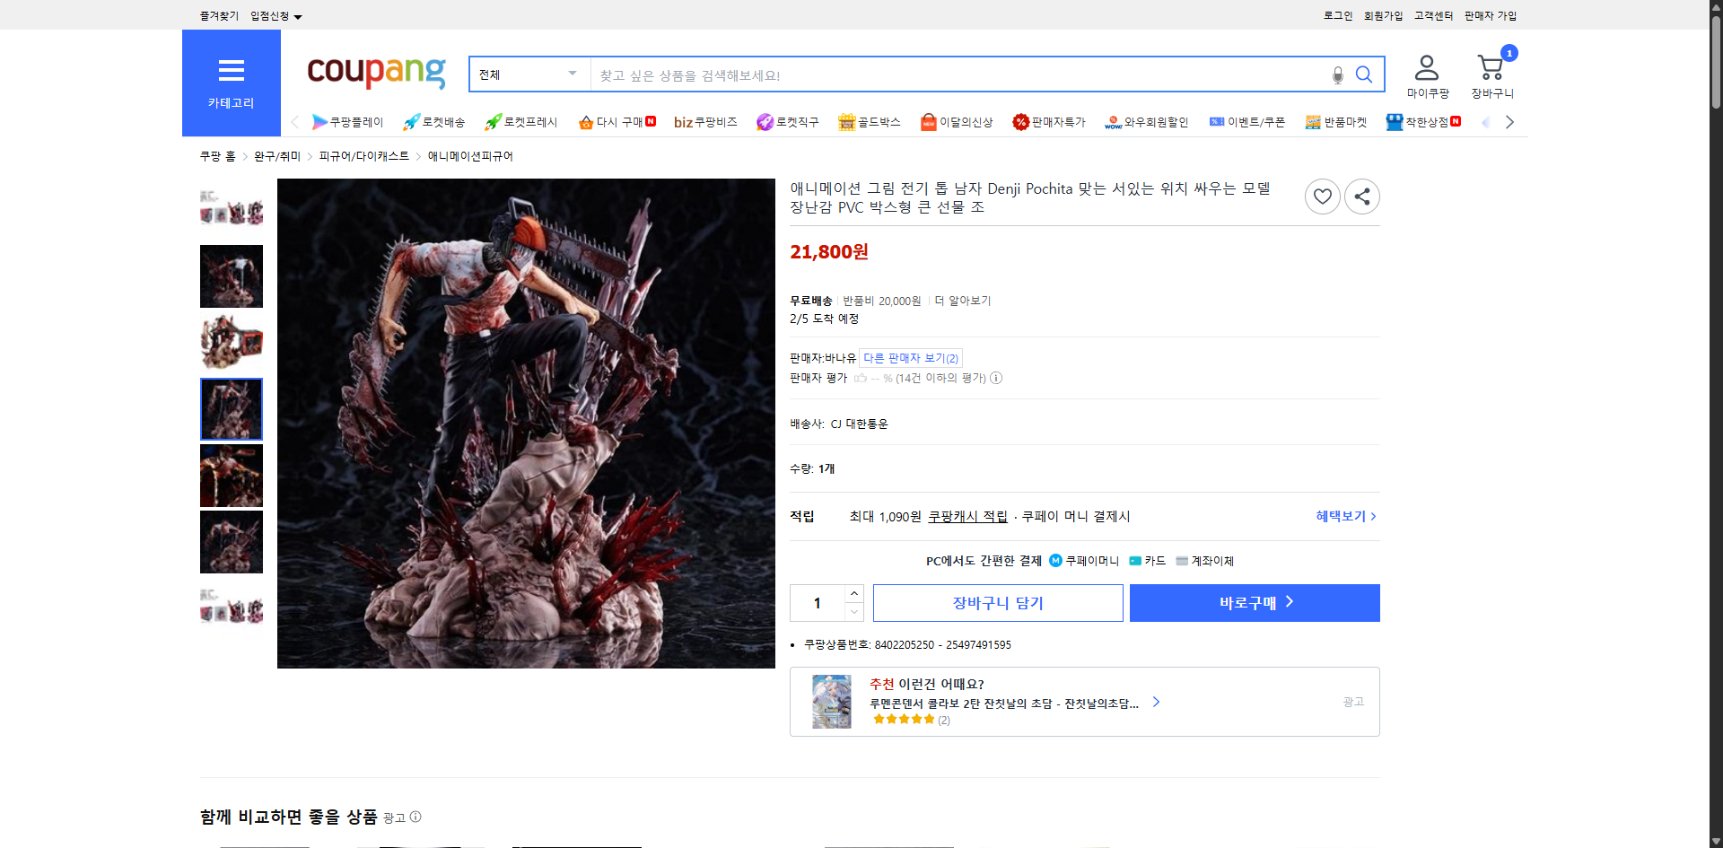This screenshot has width=1723, height=848.
Task: Open 고객센터 in the top bar
Action: click(1433, 16)
